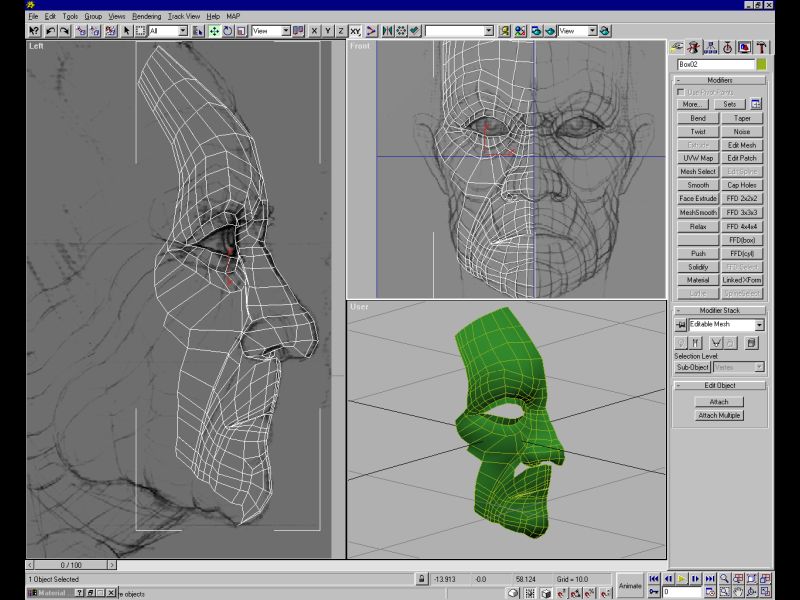Click the selection lock icon

[x=422, y=579]
